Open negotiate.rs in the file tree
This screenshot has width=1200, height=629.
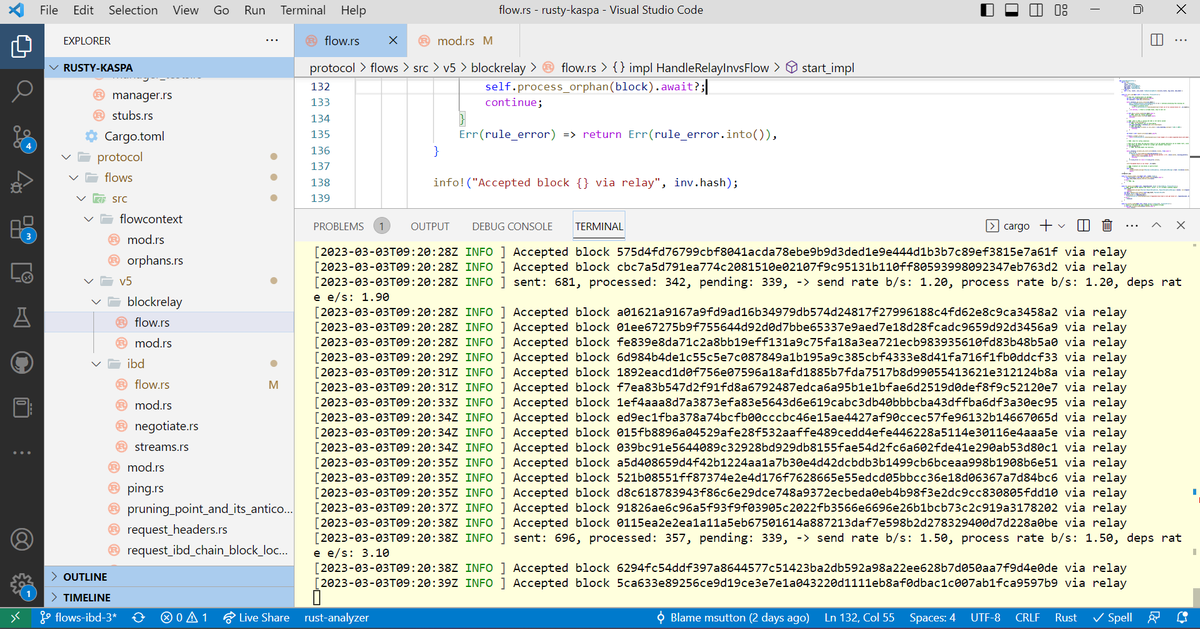point(166,426)
